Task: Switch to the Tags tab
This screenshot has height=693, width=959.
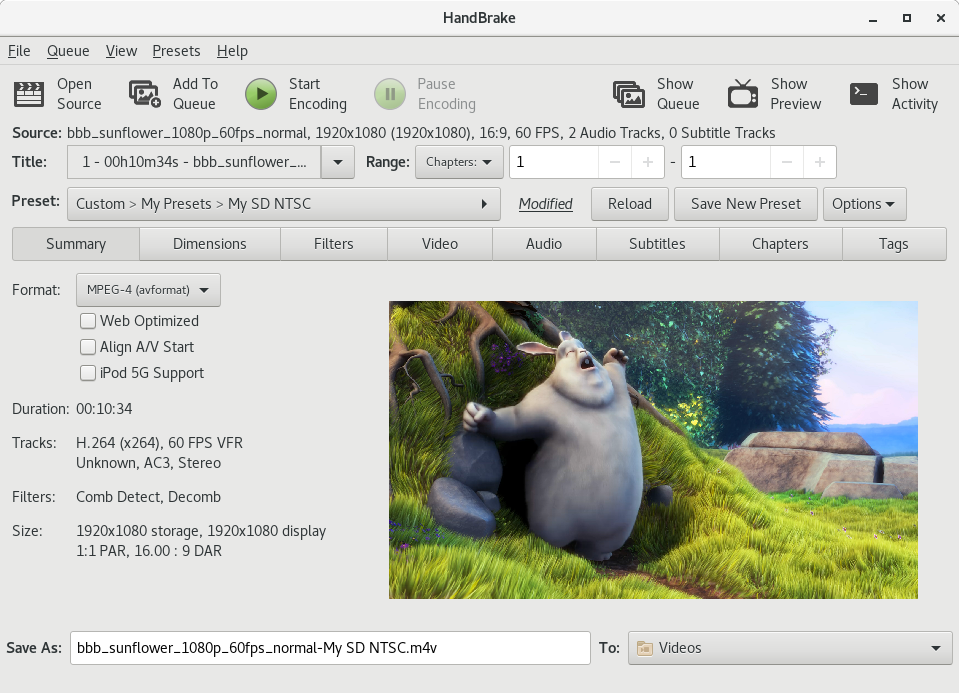Action: click(894, 244)
